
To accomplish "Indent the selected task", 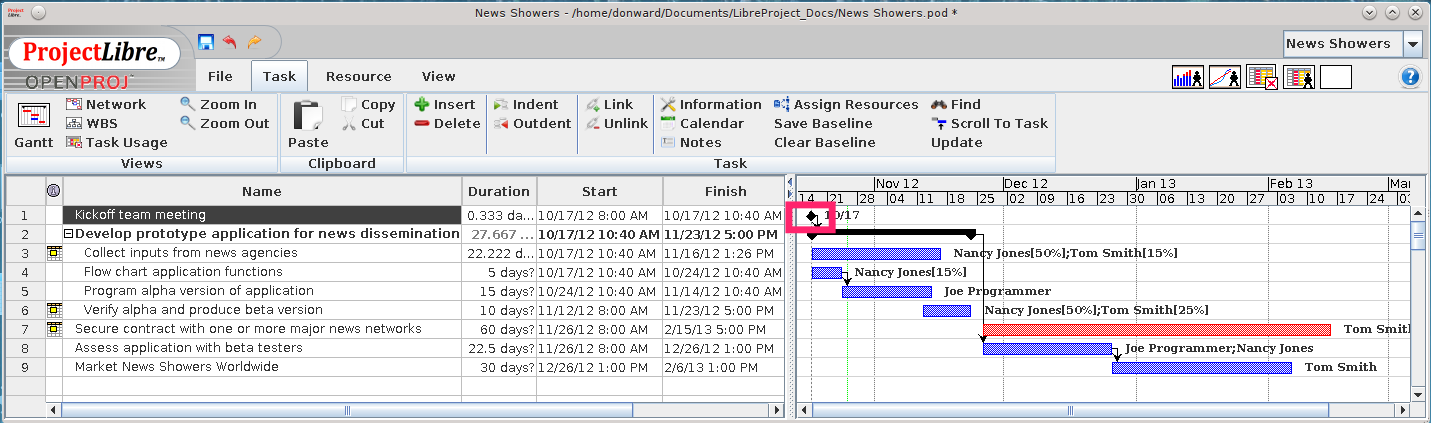I will coord(525,104).
